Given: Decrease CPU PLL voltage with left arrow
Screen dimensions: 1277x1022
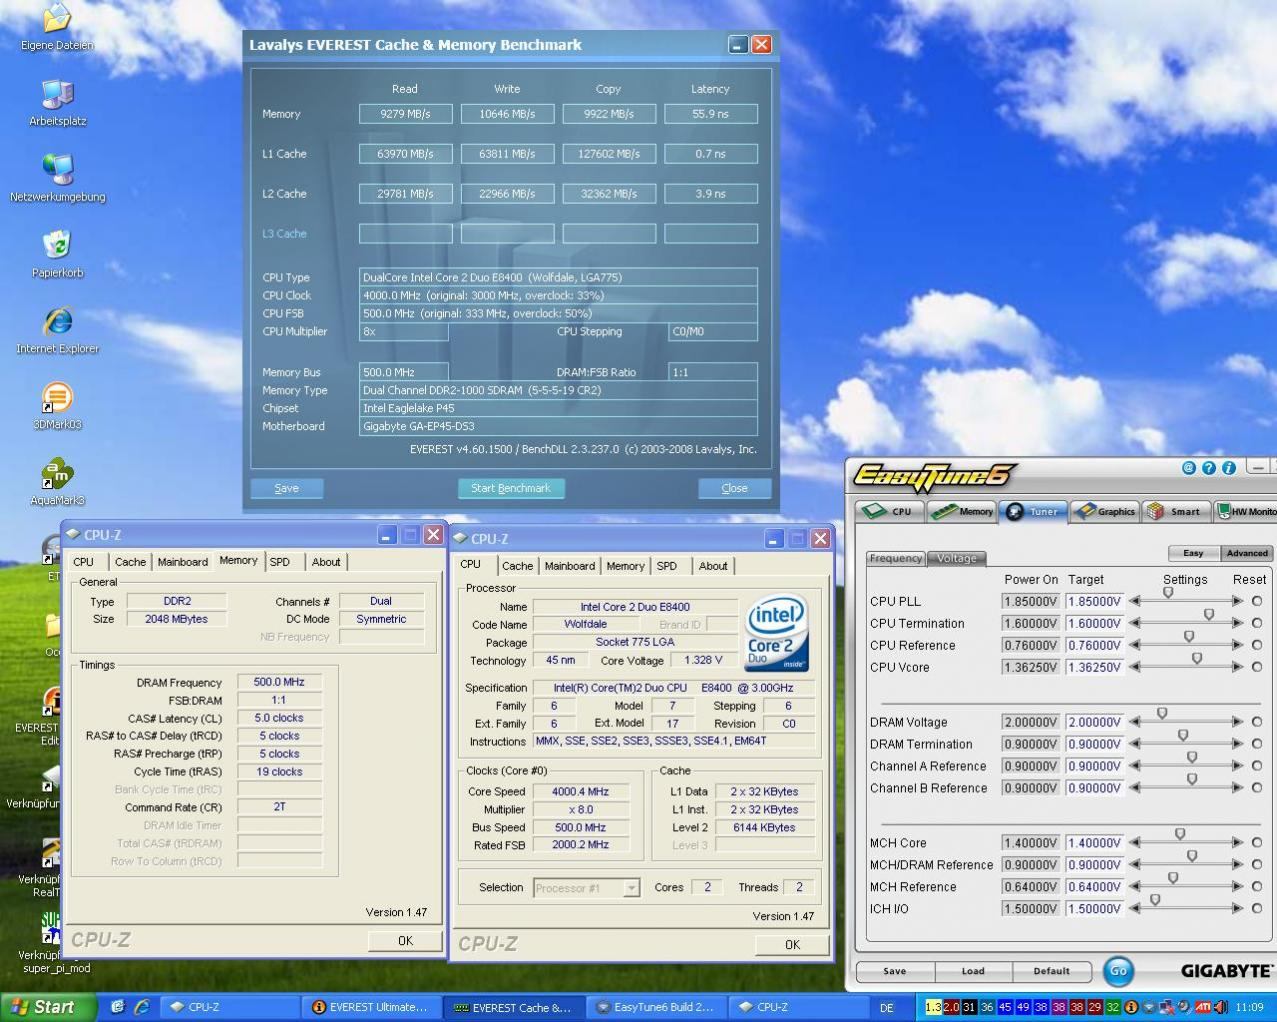Looking at the screenshot, I should 1135,601.
